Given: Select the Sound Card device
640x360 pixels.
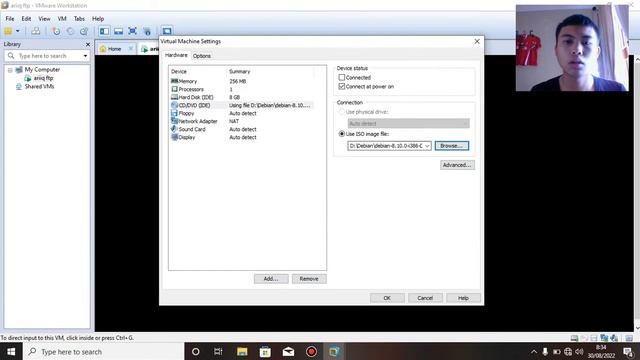Looking at the screenshot, I should tap(242, 129).
